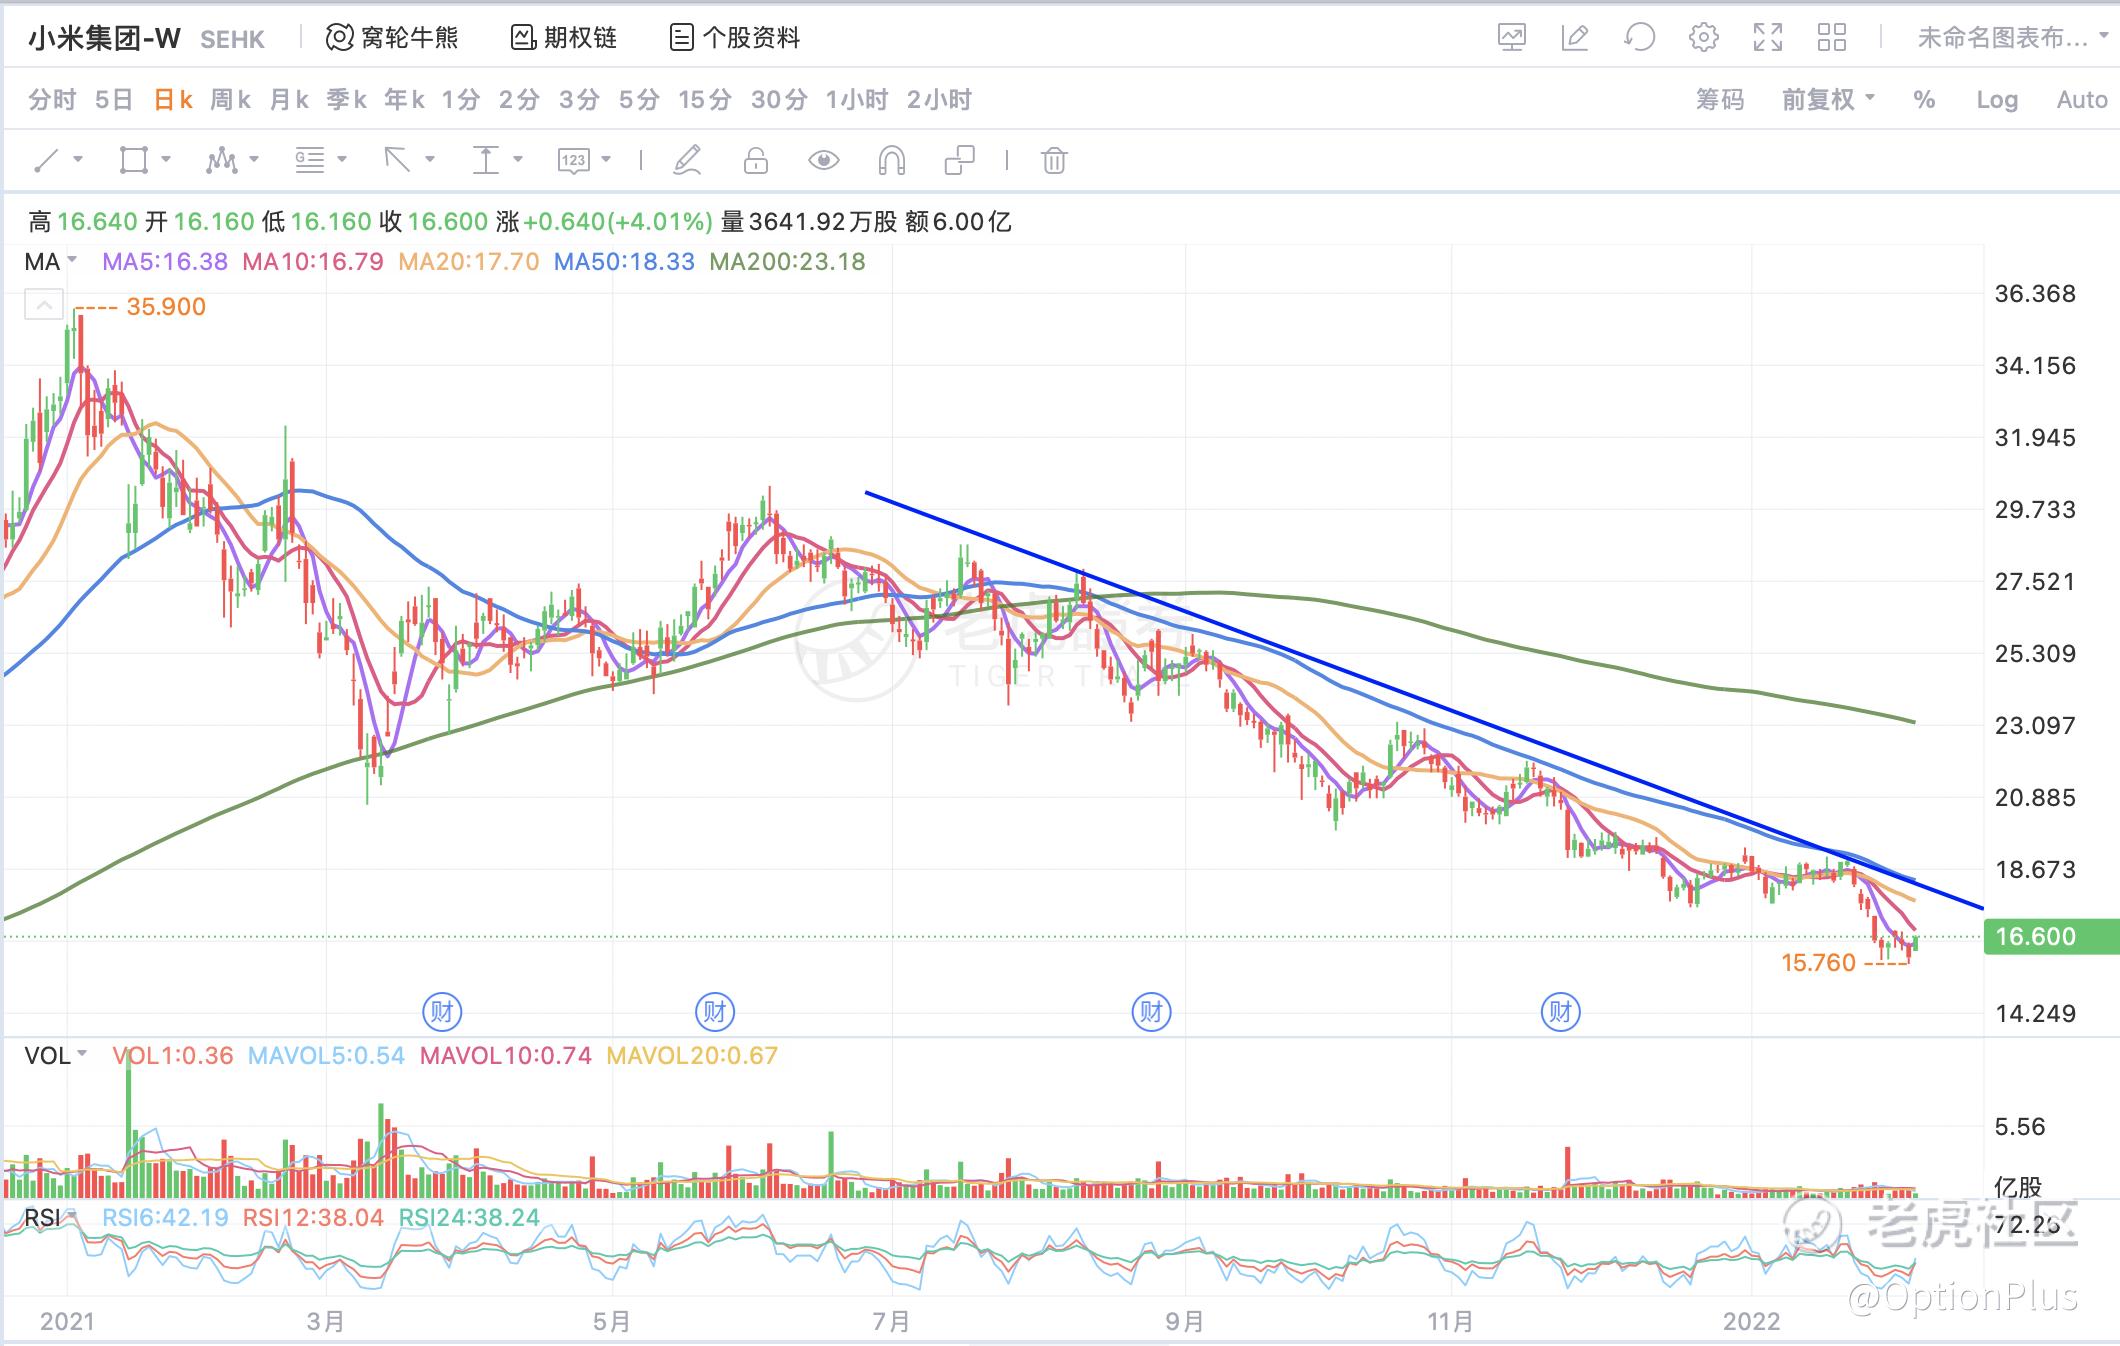Screen dimensions: 2120x1346
Task: Open chart settings gear icon
Action: point(1703,38)
